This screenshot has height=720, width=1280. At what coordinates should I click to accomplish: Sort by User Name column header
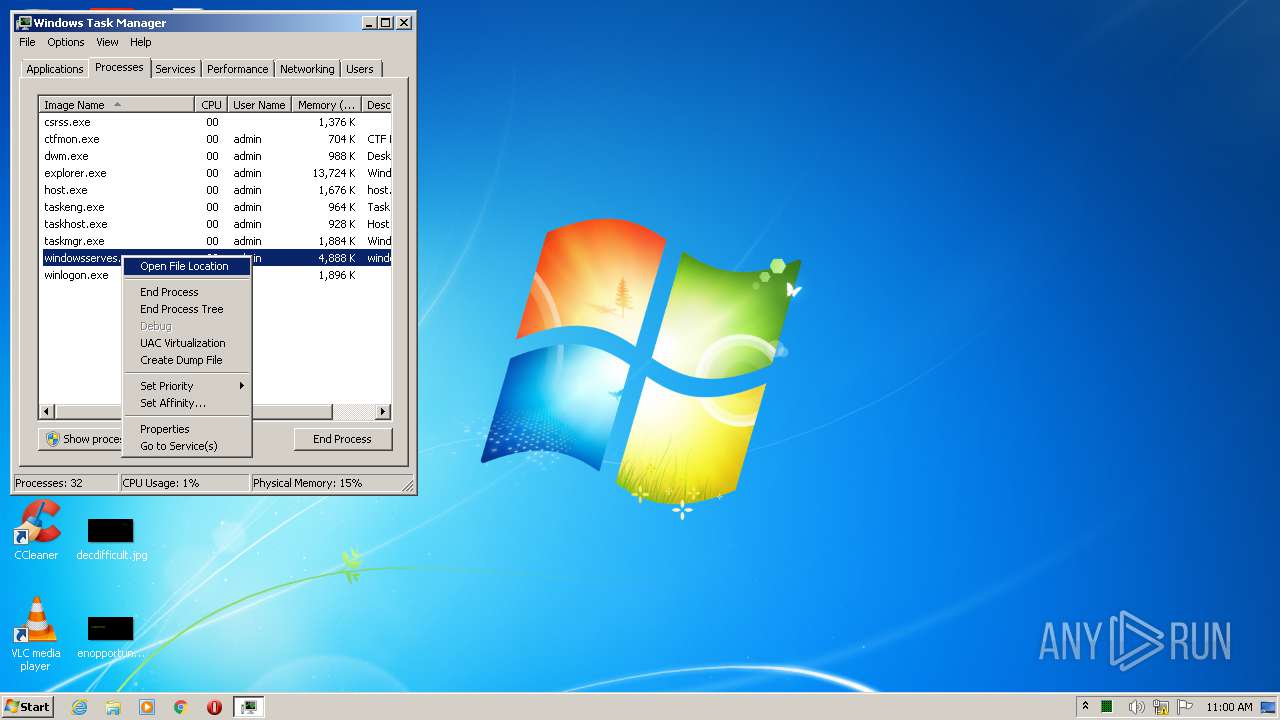[259, 105]
